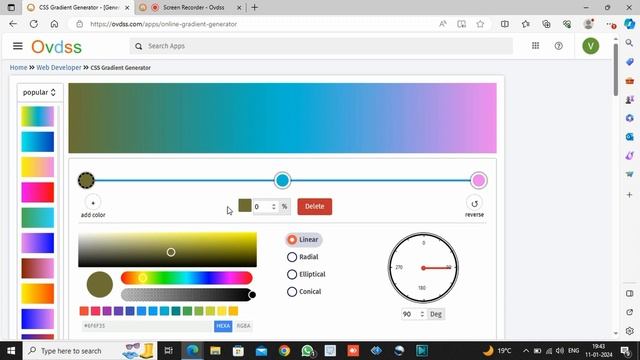Open Outlook in Edge sidebar

(629, 136)
